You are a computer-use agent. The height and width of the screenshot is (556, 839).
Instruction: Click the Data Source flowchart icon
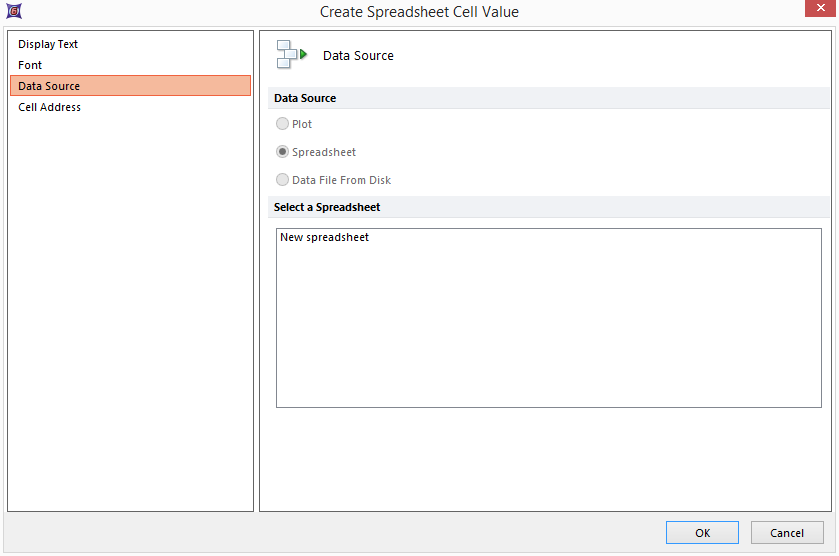coord(291,55)
